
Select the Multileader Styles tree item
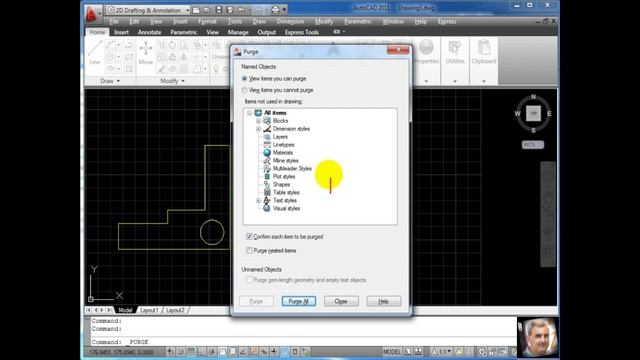[292, 169]
